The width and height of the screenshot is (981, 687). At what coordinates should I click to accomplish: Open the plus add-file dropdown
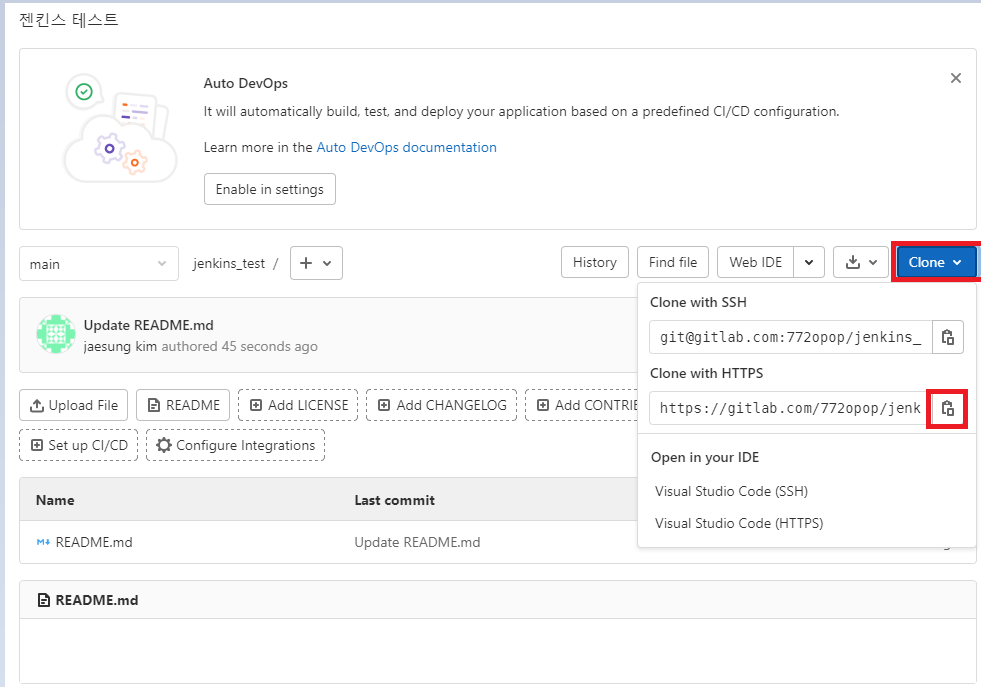click(x=316, y=263)
